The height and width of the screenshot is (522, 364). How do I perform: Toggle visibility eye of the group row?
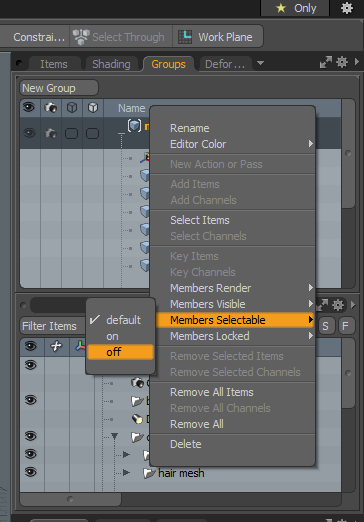[30, 133]
